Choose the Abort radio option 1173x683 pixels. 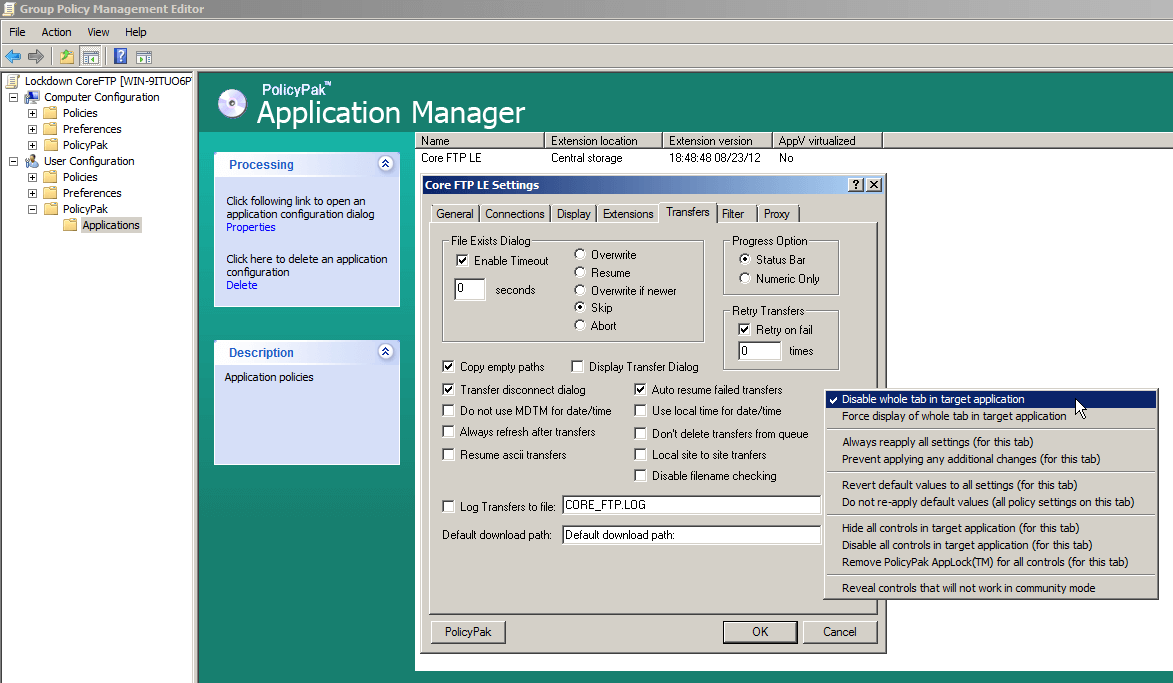tap(580, 325)
